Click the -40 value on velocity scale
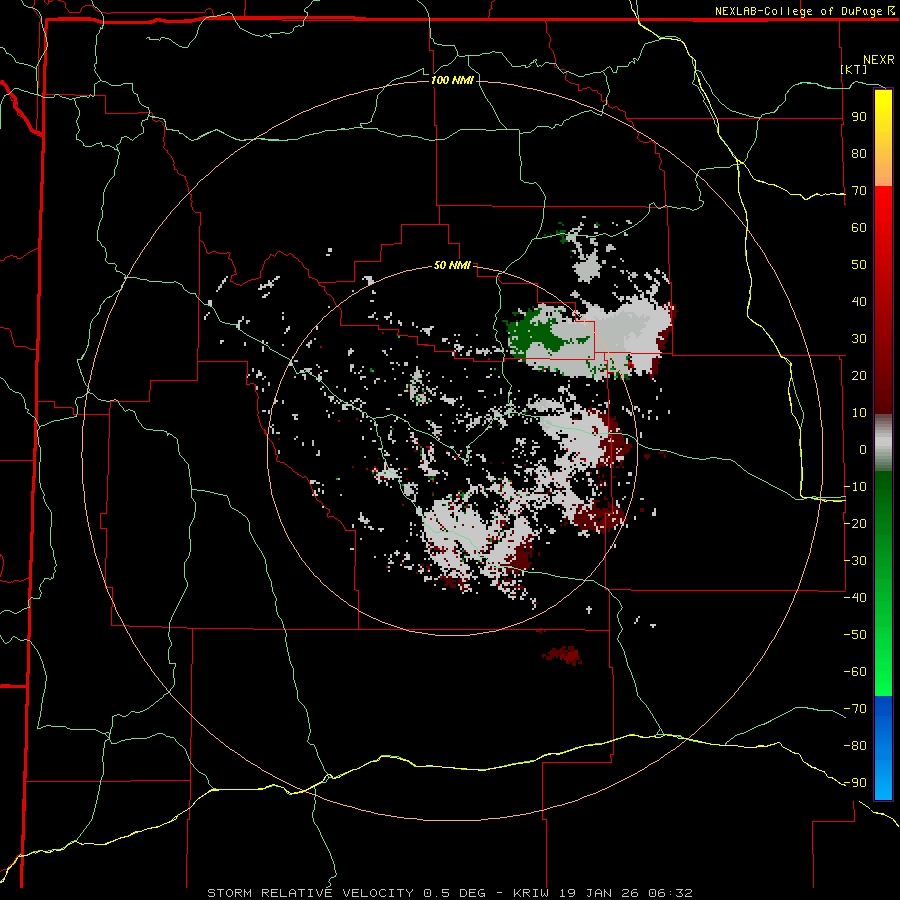This screenshot has height=900, width=900. pyautogui.click(x=855, y=598)
